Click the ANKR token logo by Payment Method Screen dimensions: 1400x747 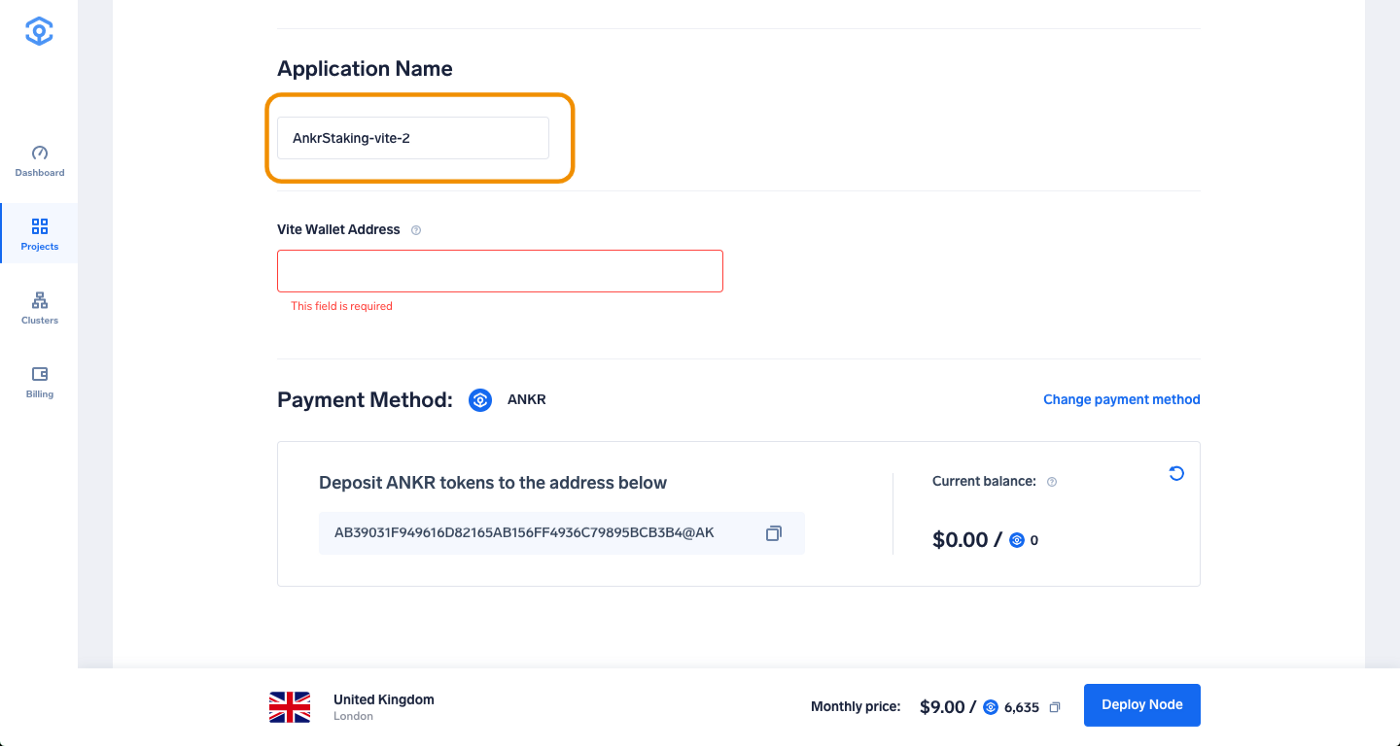coord(480,400)
